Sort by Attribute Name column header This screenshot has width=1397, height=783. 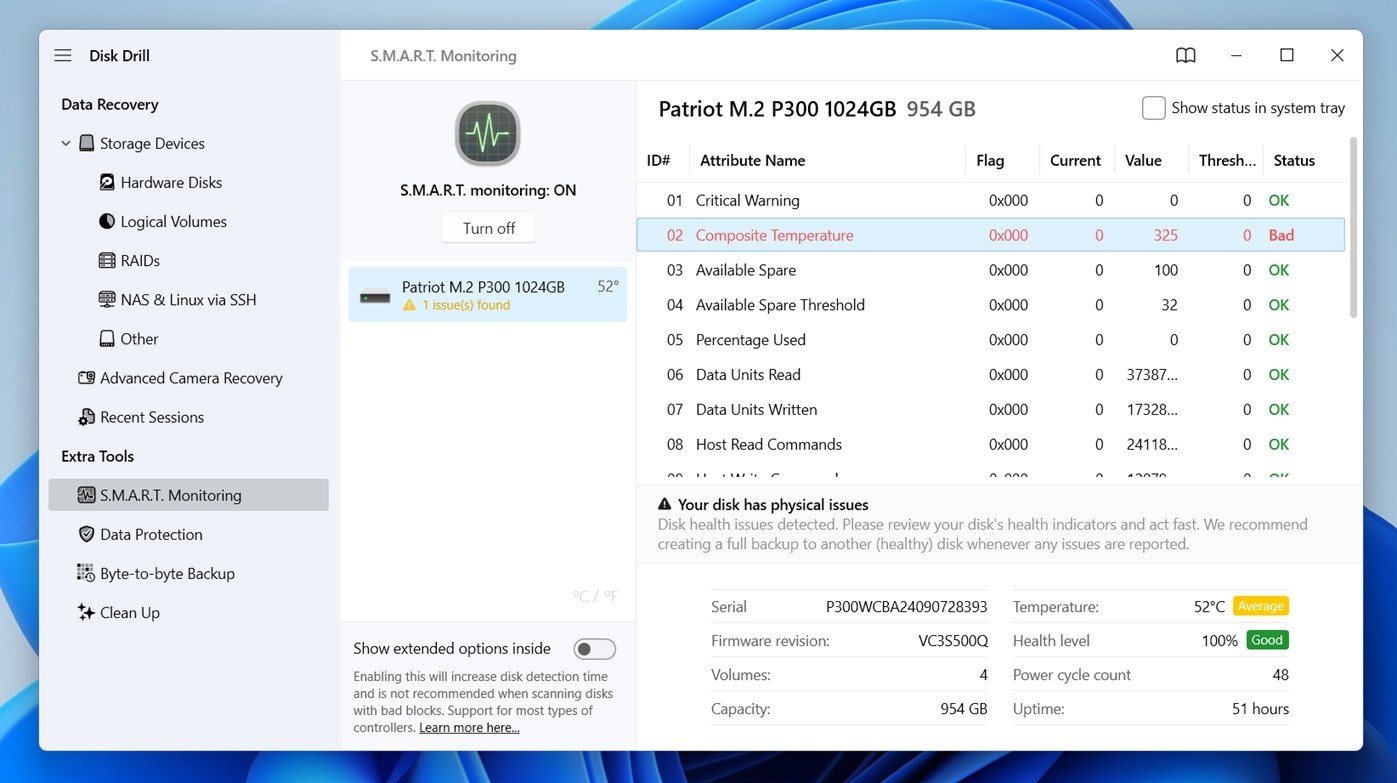coord(752,160)
